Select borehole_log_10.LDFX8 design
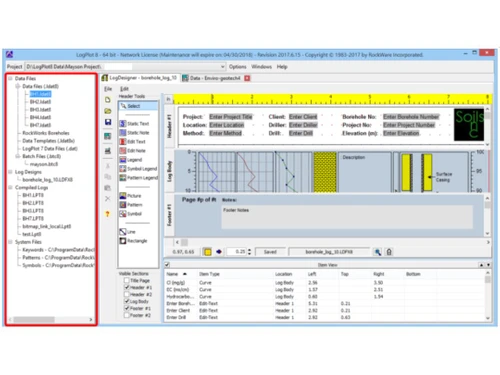Screen dimensions: 500x375 (x=47, y=180)
